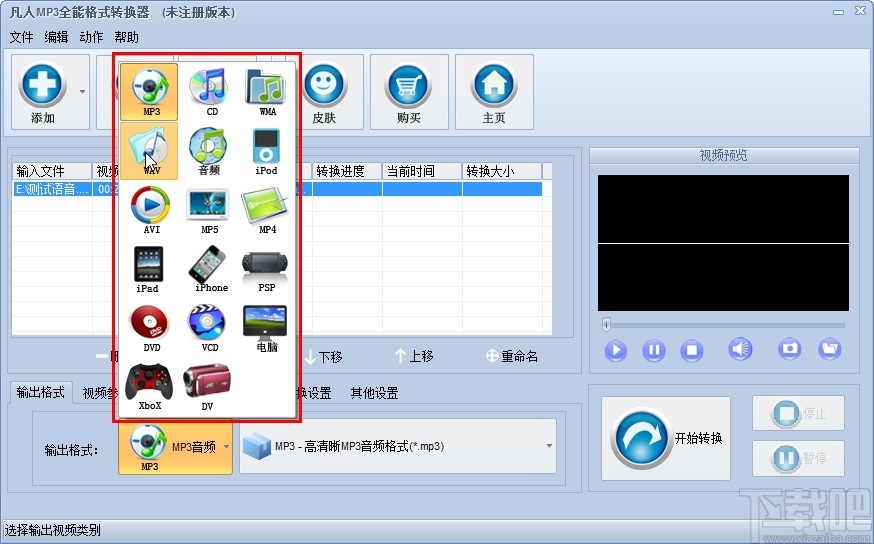Choose the 音频 audio format icon
This screenshot has width=874, height=544.
(x=208, y=150)
